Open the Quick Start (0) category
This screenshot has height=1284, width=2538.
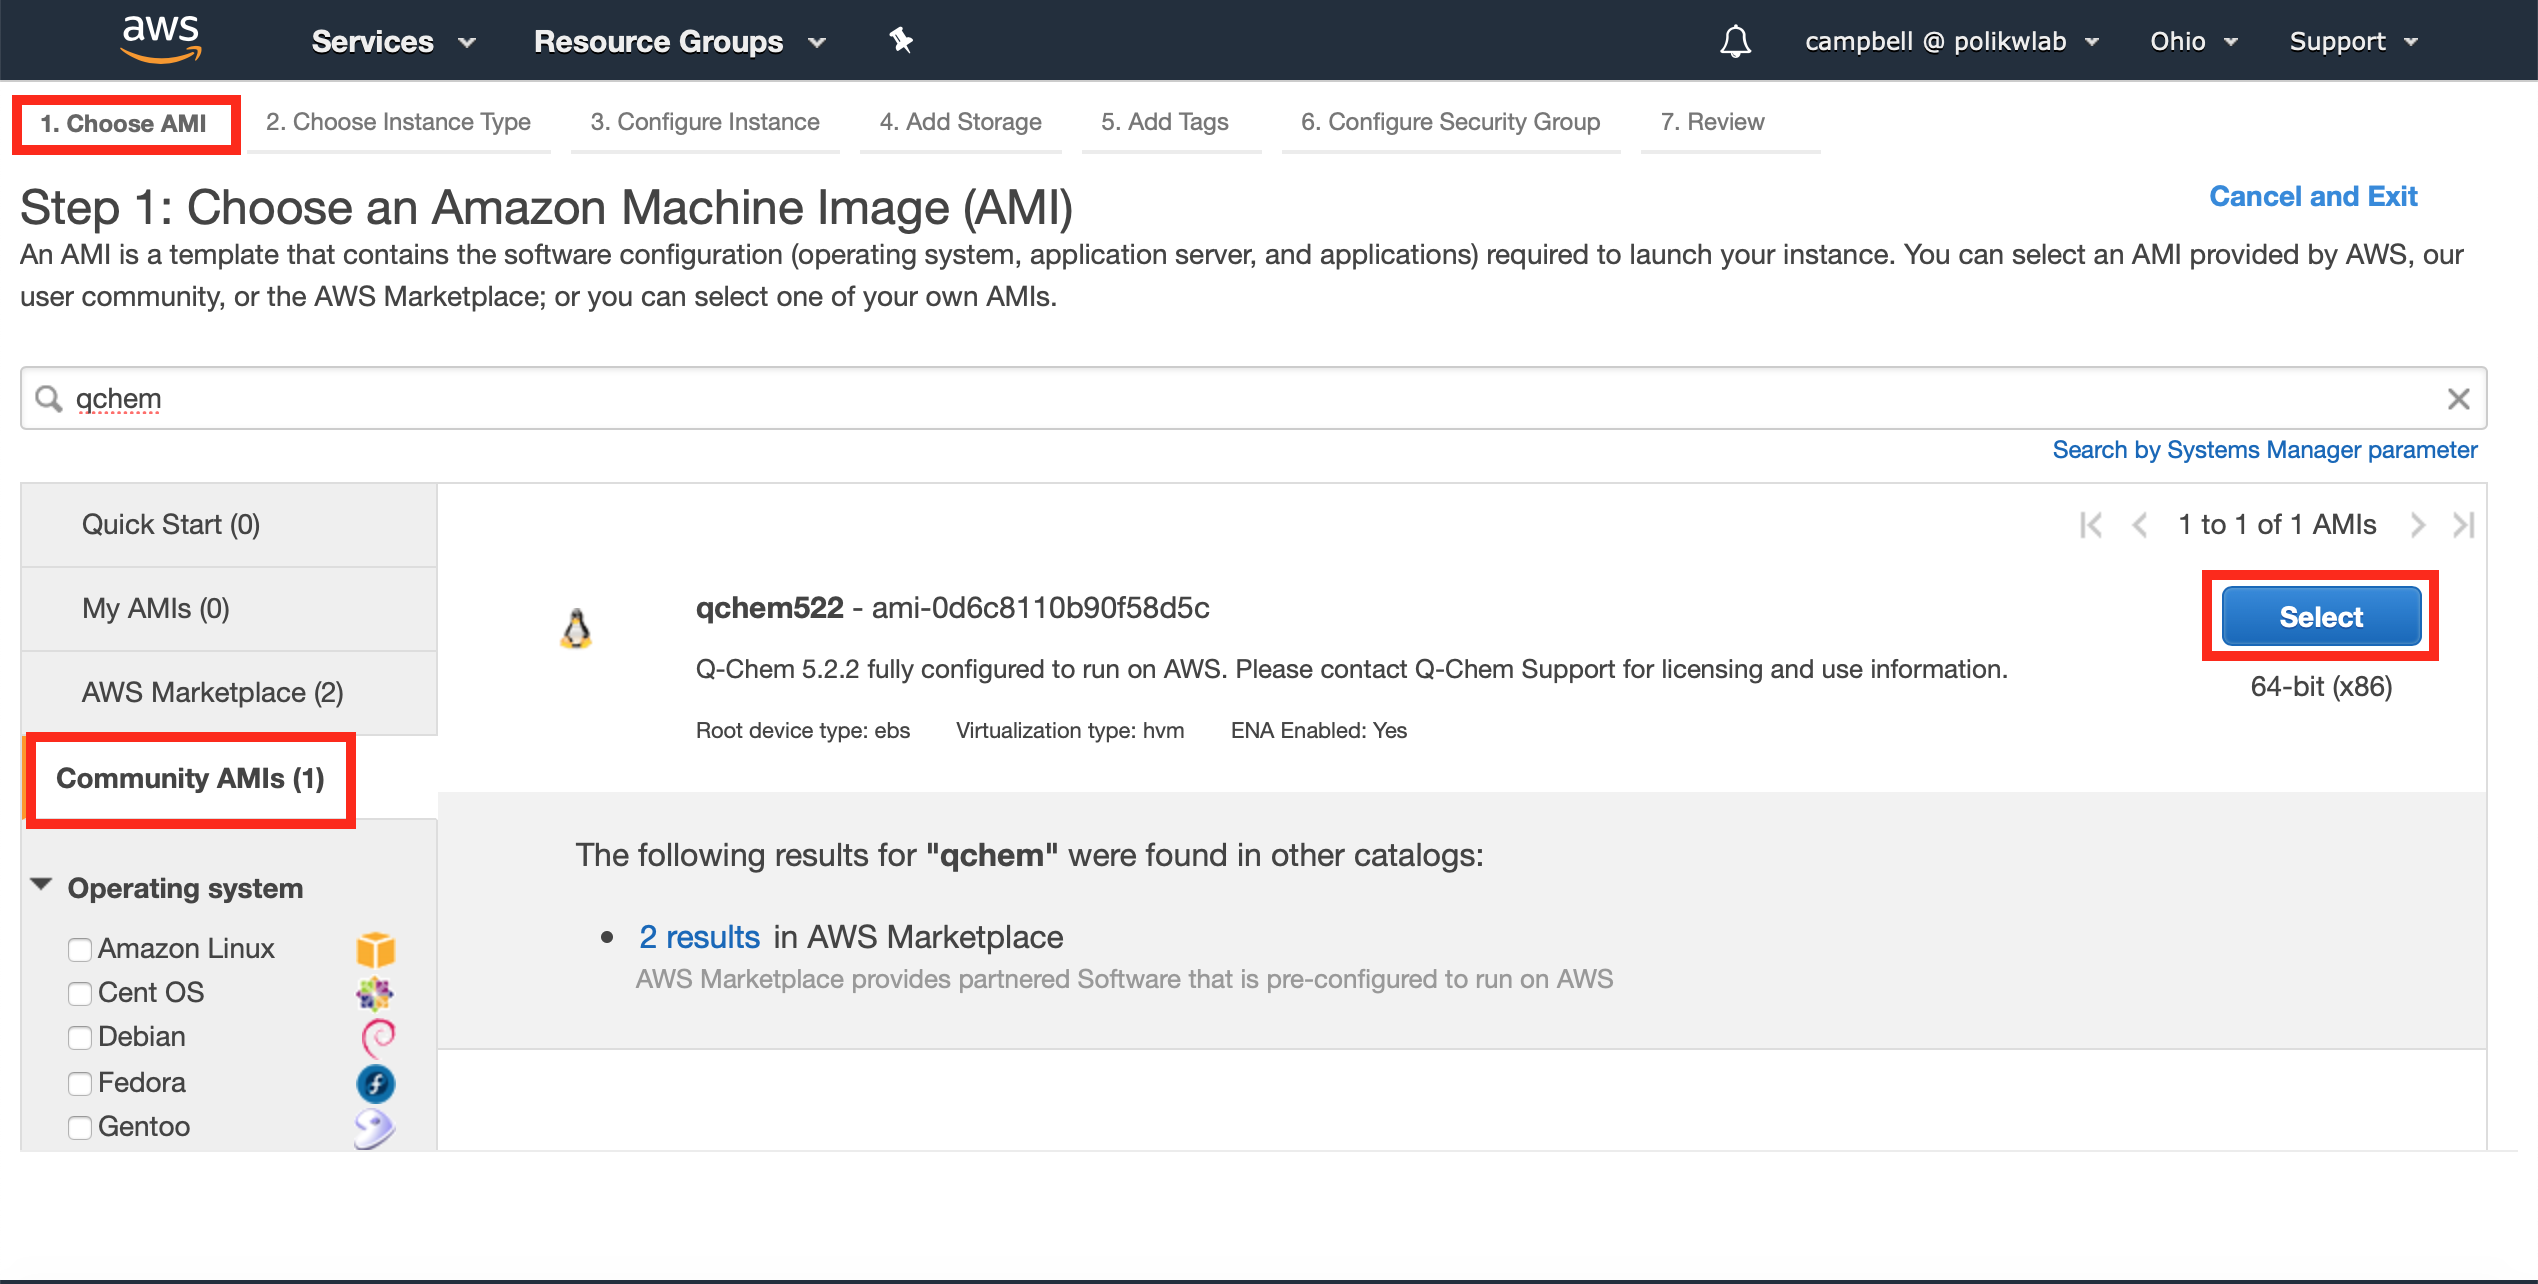click(229, 525)
